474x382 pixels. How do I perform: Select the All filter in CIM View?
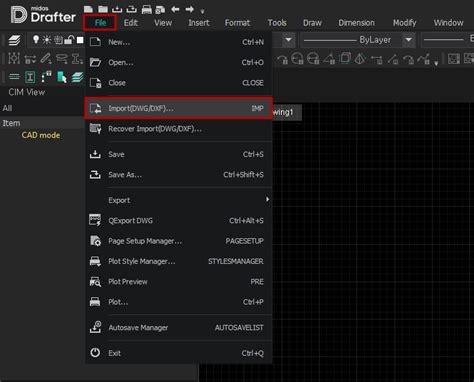(x=7, y=108)
